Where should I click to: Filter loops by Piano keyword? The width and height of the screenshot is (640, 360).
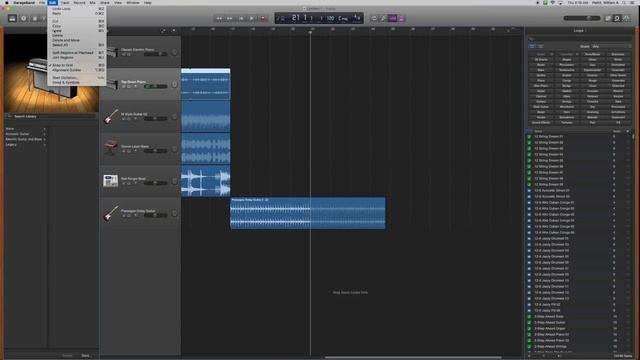(541, 80)
